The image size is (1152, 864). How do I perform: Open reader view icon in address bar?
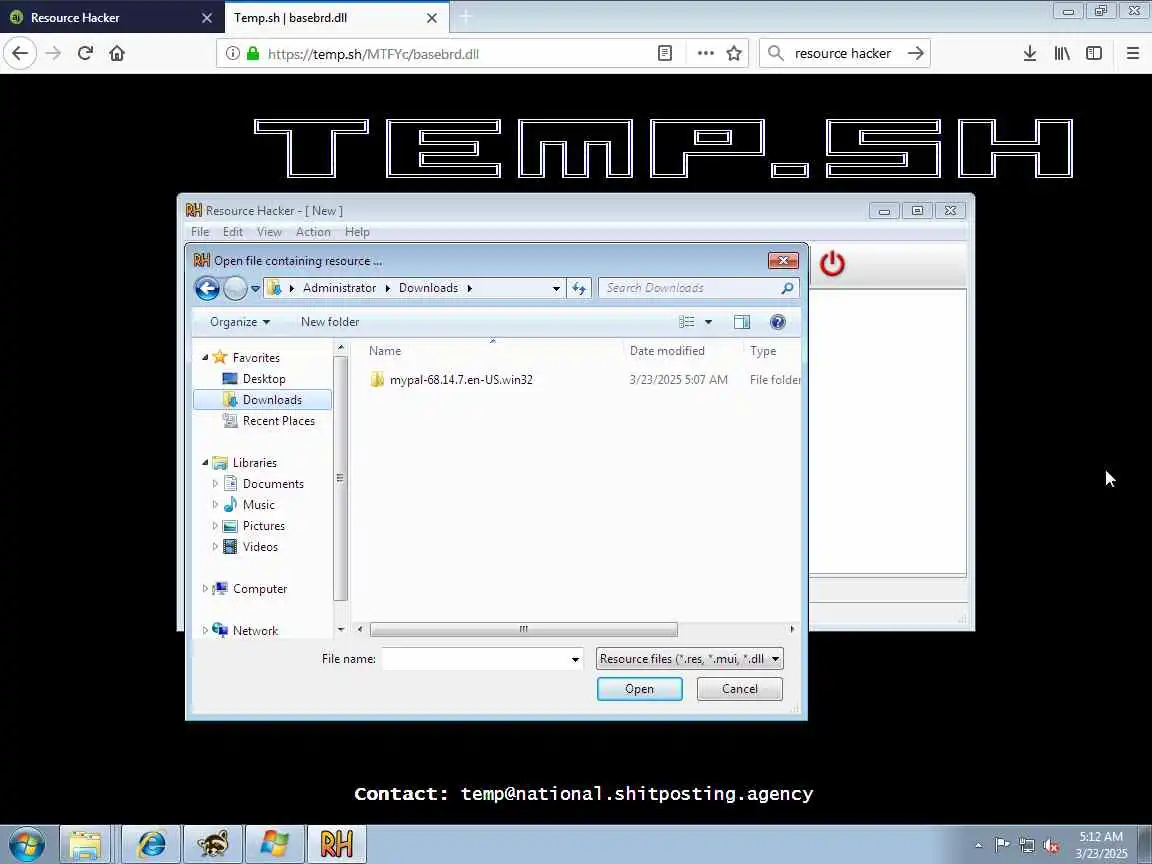(x=665, y=53)
